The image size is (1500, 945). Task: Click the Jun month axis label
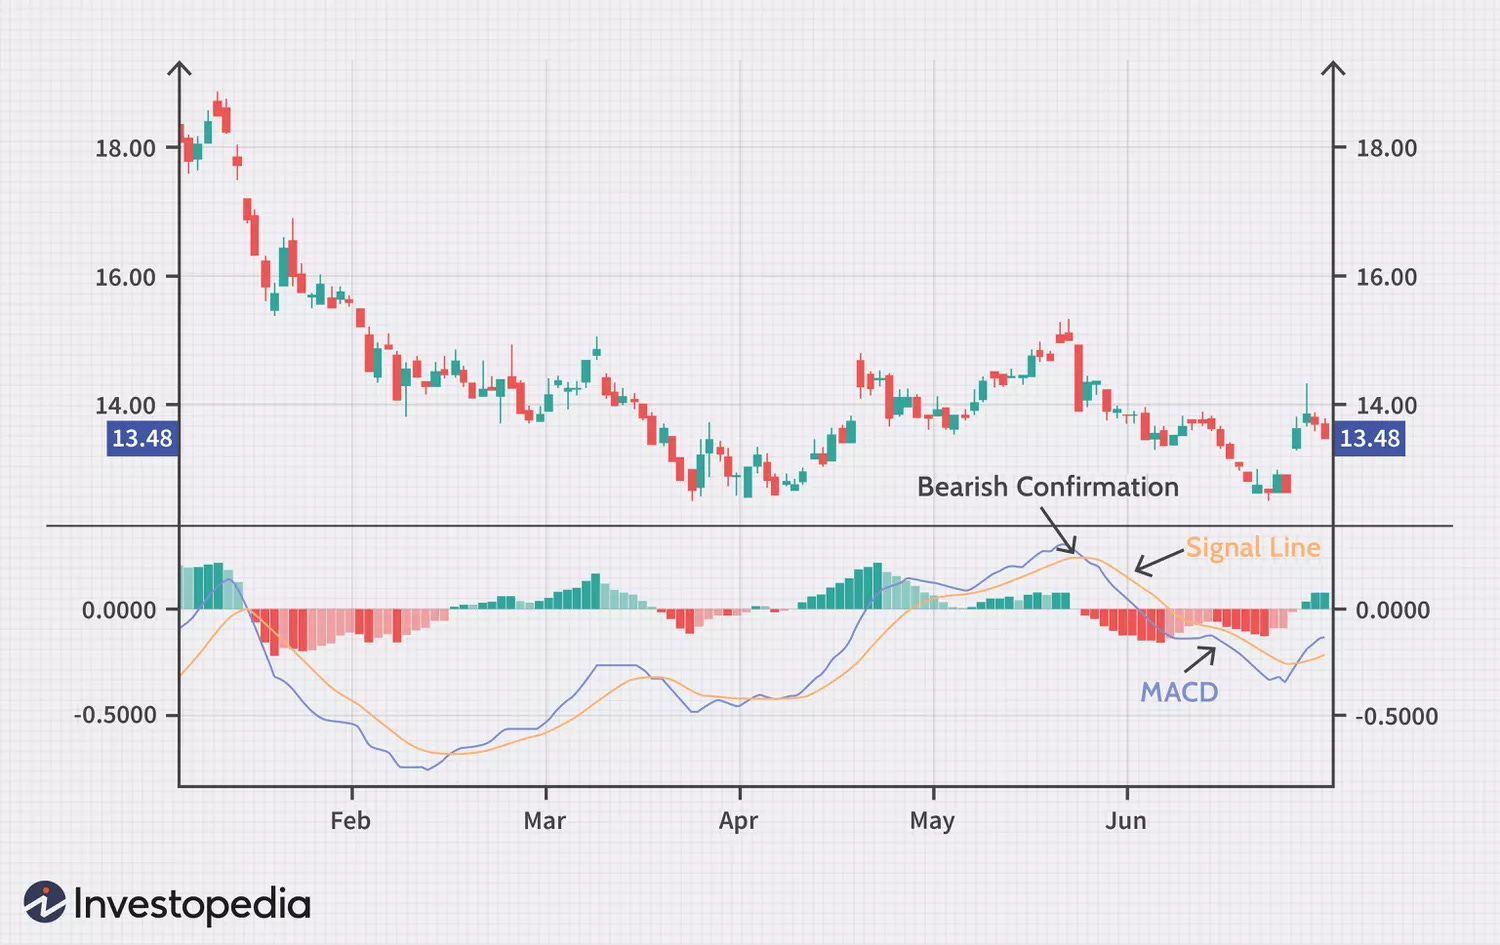[1125, 821]
